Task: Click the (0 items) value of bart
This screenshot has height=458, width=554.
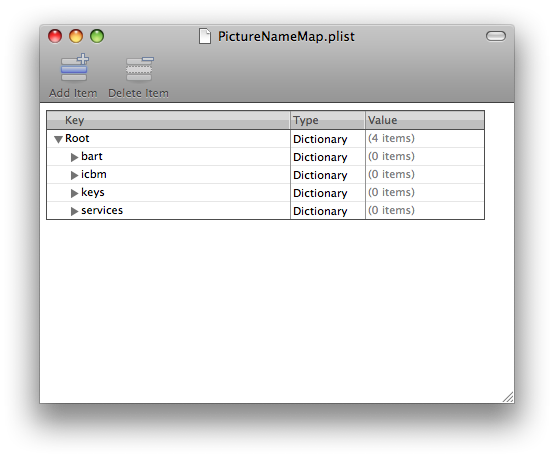Action: click(391, 156)
